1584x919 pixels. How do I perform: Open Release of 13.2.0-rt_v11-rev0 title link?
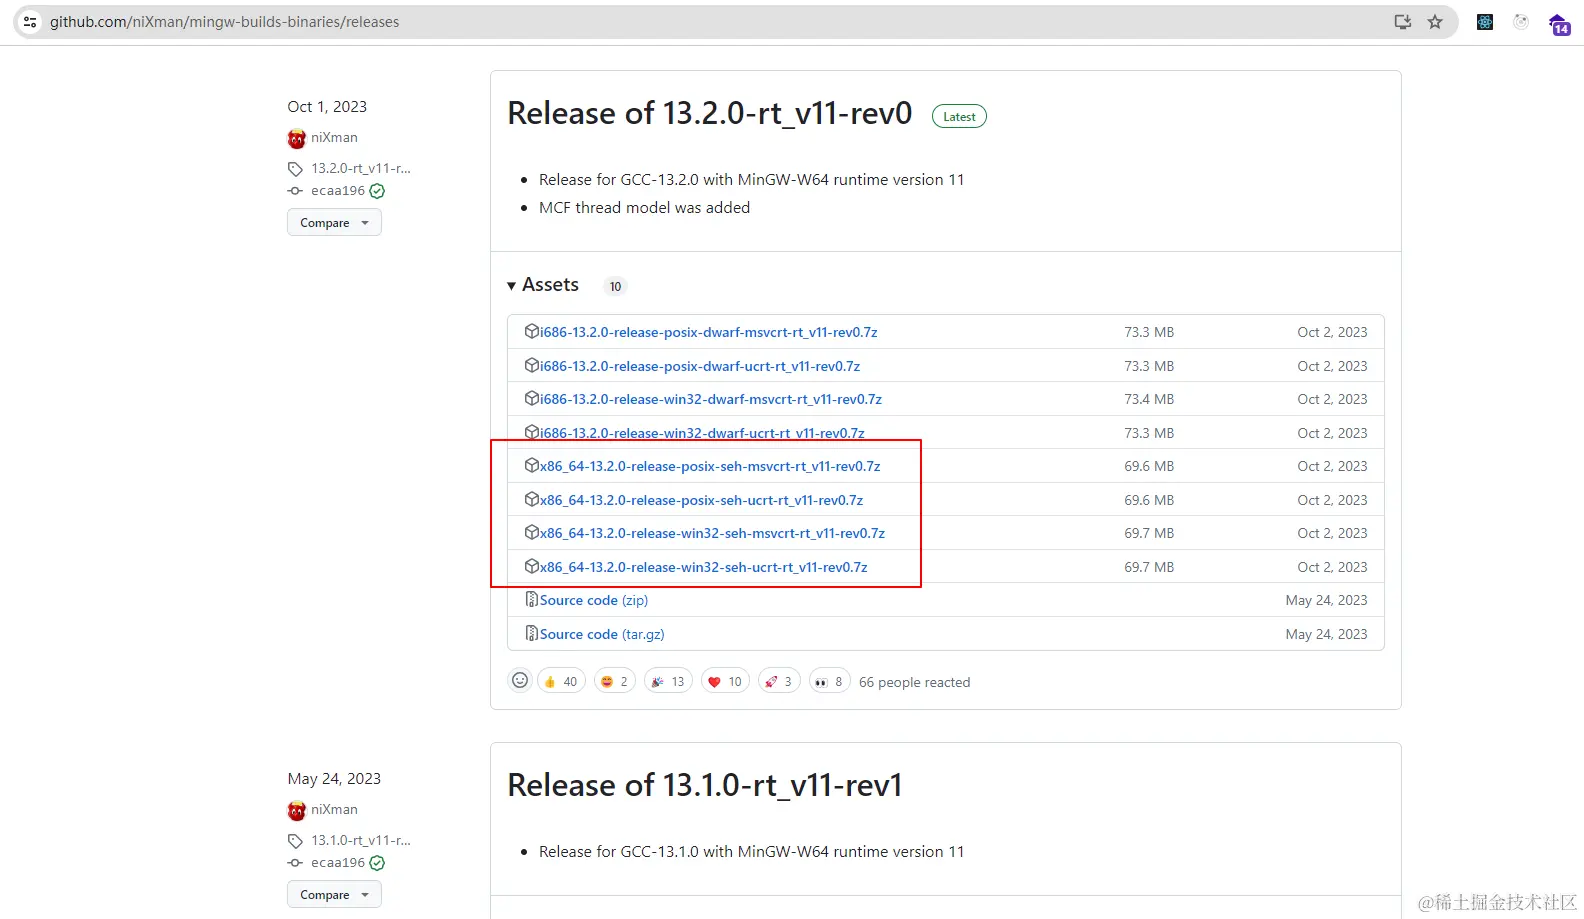click(x=710, y=113)
